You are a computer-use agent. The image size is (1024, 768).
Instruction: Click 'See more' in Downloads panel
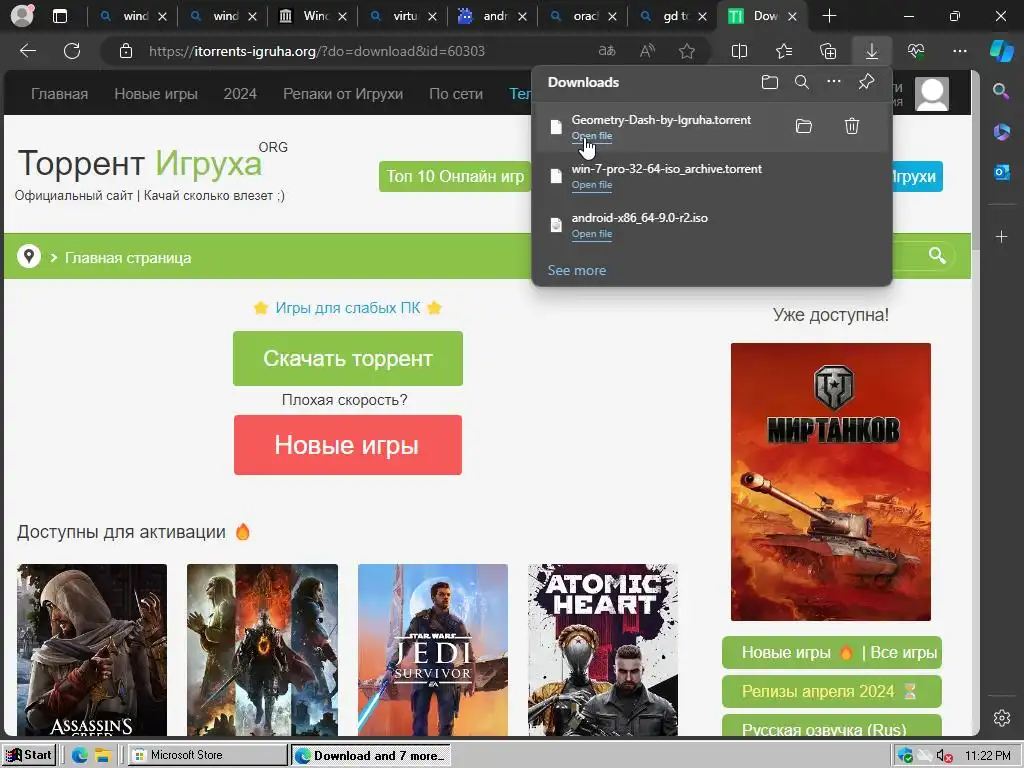(577, 270)
